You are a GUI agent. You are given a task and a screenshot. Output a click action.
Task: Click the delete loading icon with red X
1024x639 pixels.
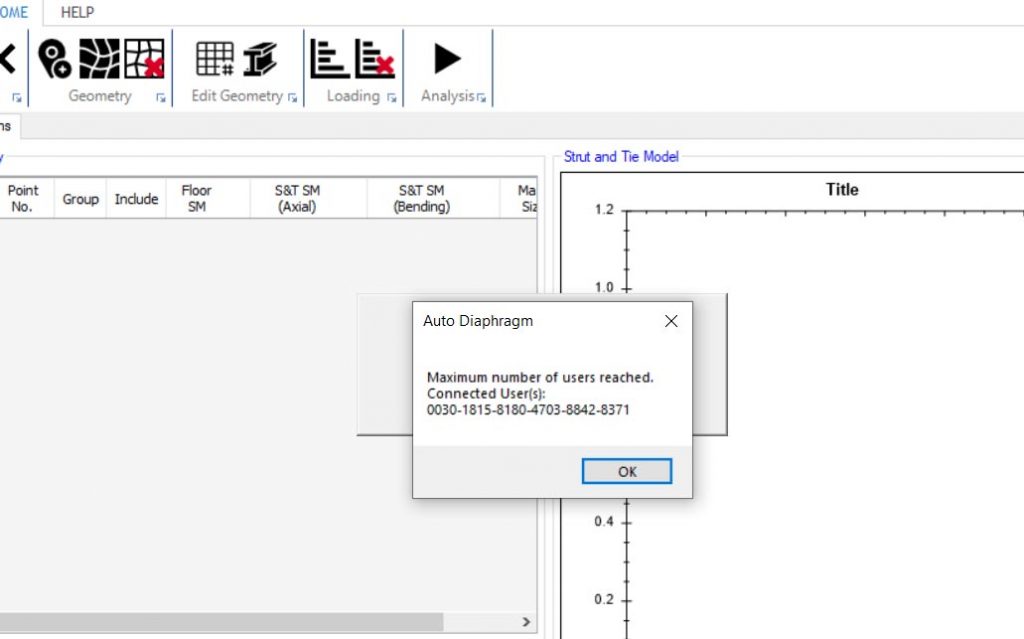[375, 59]
